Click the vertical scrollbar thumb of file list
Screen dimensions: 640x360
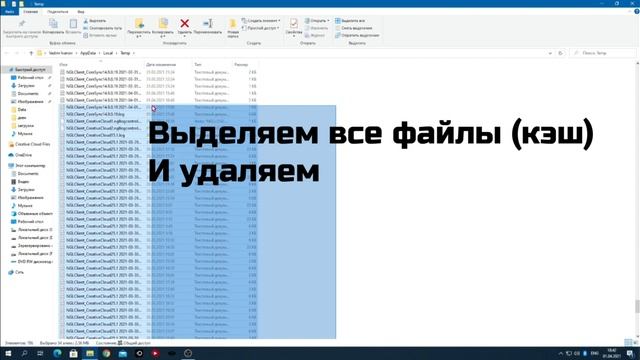637,307
